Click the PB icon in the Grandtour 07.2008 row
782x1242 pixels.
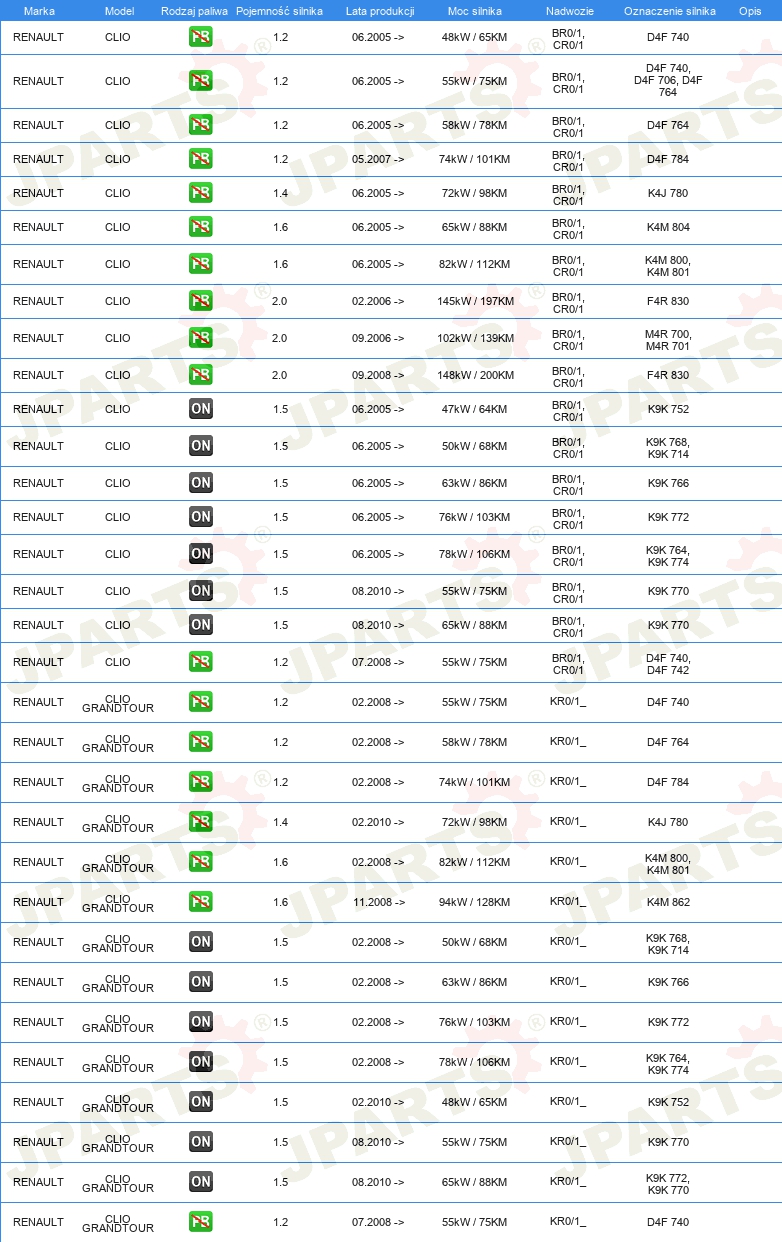point(201,1222)
